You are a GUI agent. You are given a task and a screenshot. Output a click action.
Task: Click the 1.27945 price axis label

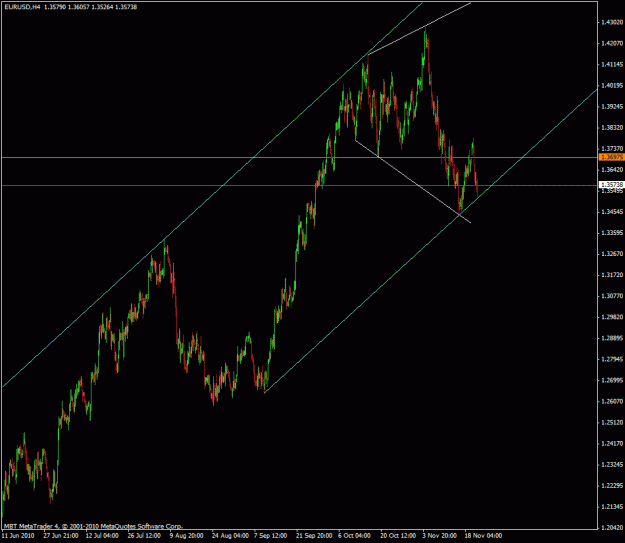612,360
